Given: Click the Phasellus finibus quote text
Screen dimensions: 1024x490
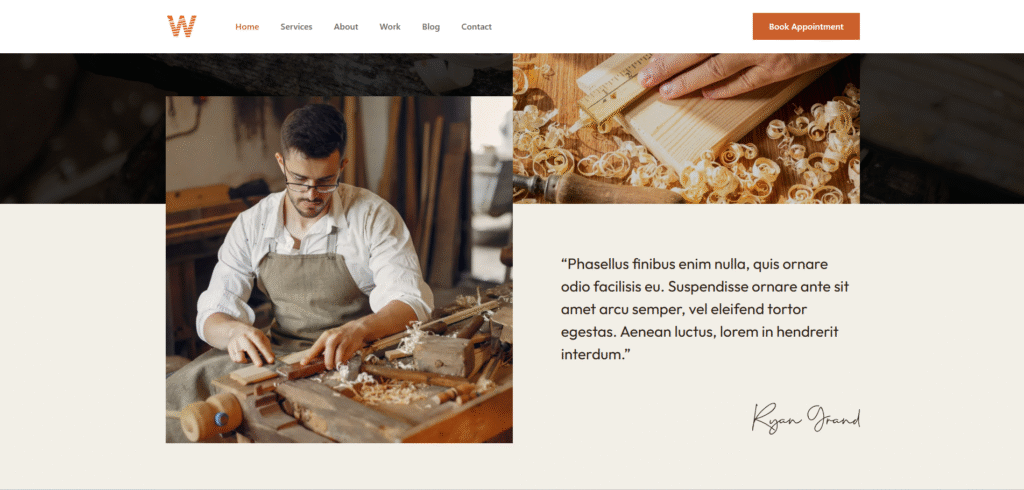Looking at the screenshot, I should coord(705,309).
